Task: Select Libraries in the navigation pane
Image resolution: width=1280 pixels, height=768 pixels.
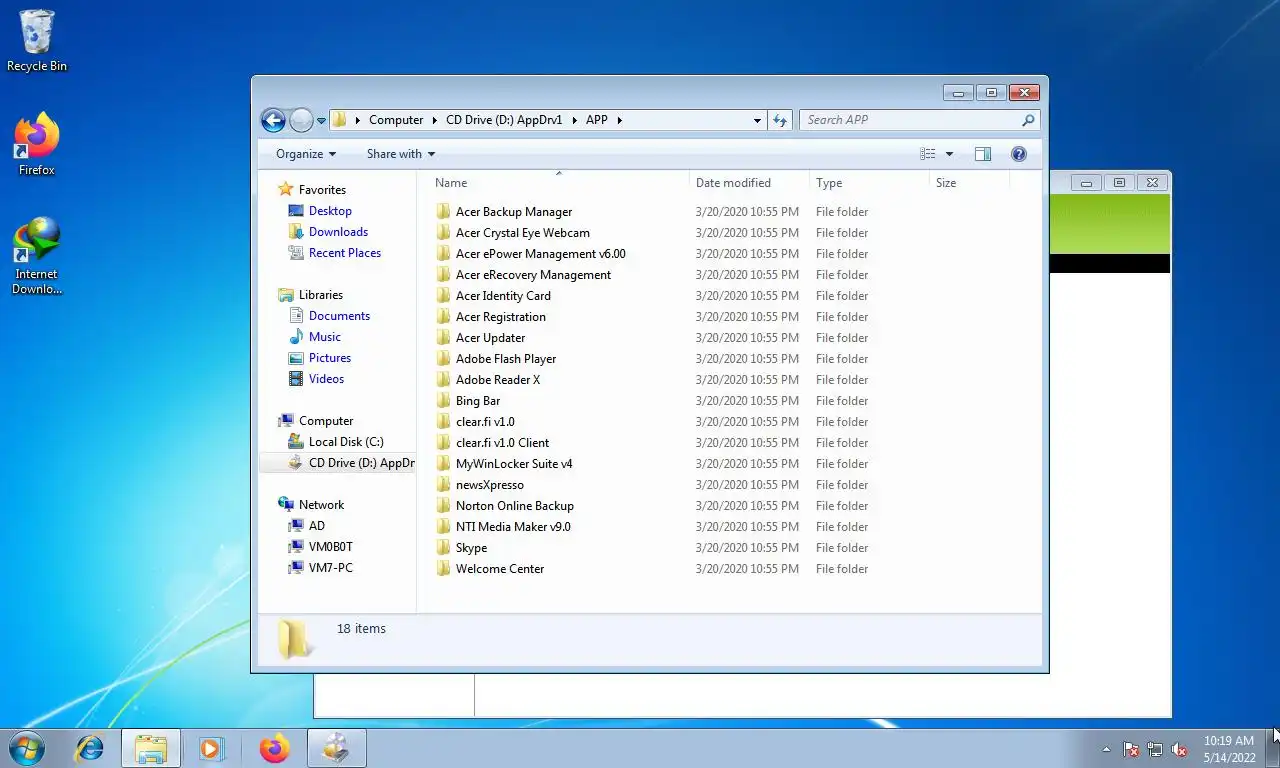Action: 320,295
